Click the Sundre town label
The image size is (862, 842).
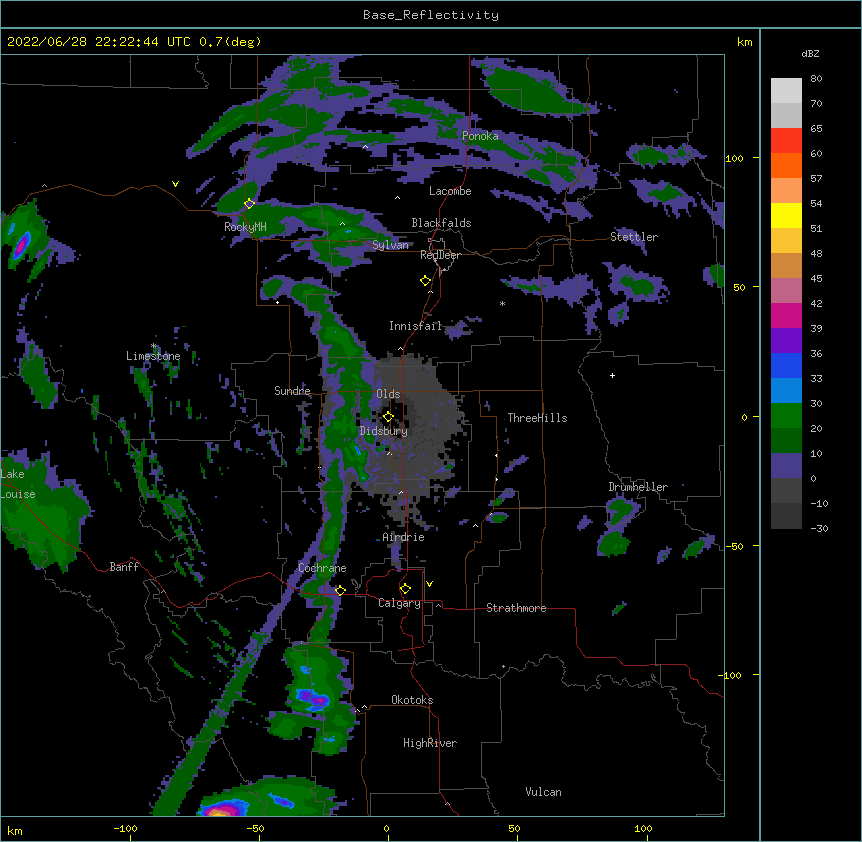point(292,391)
